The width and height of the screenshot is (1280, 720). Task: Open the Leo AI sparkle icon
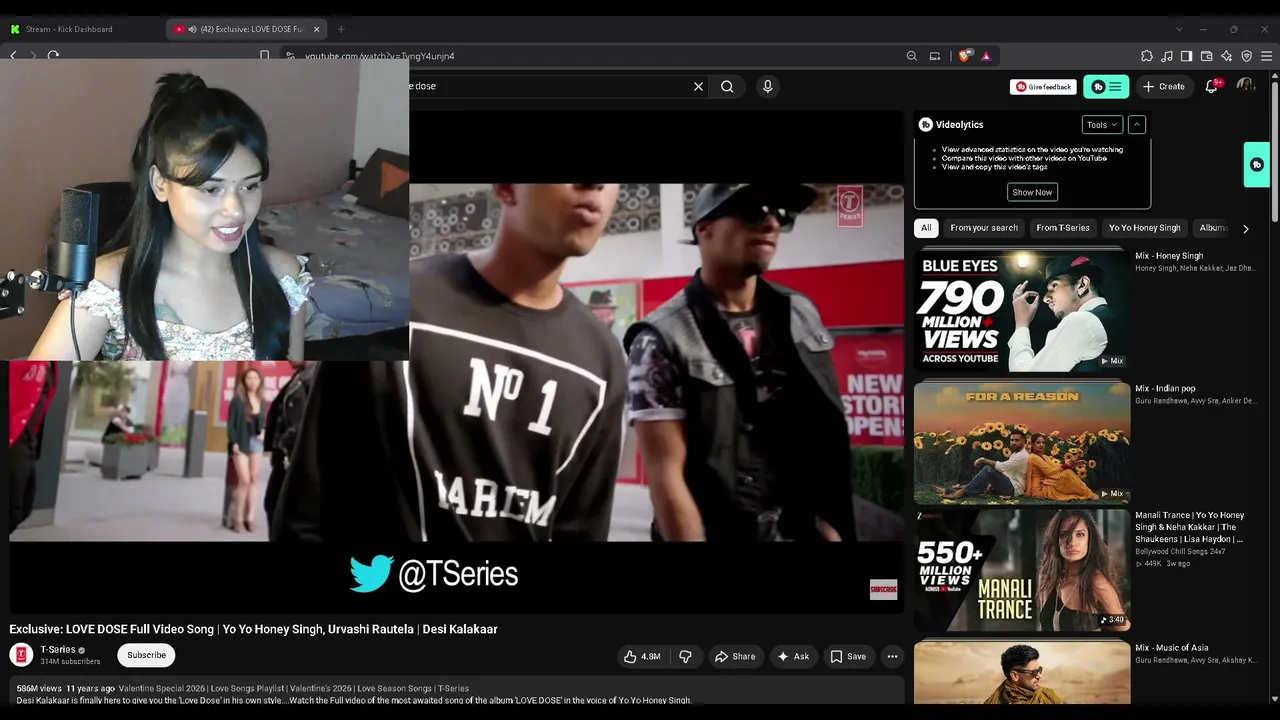(x=1227, y=56)
